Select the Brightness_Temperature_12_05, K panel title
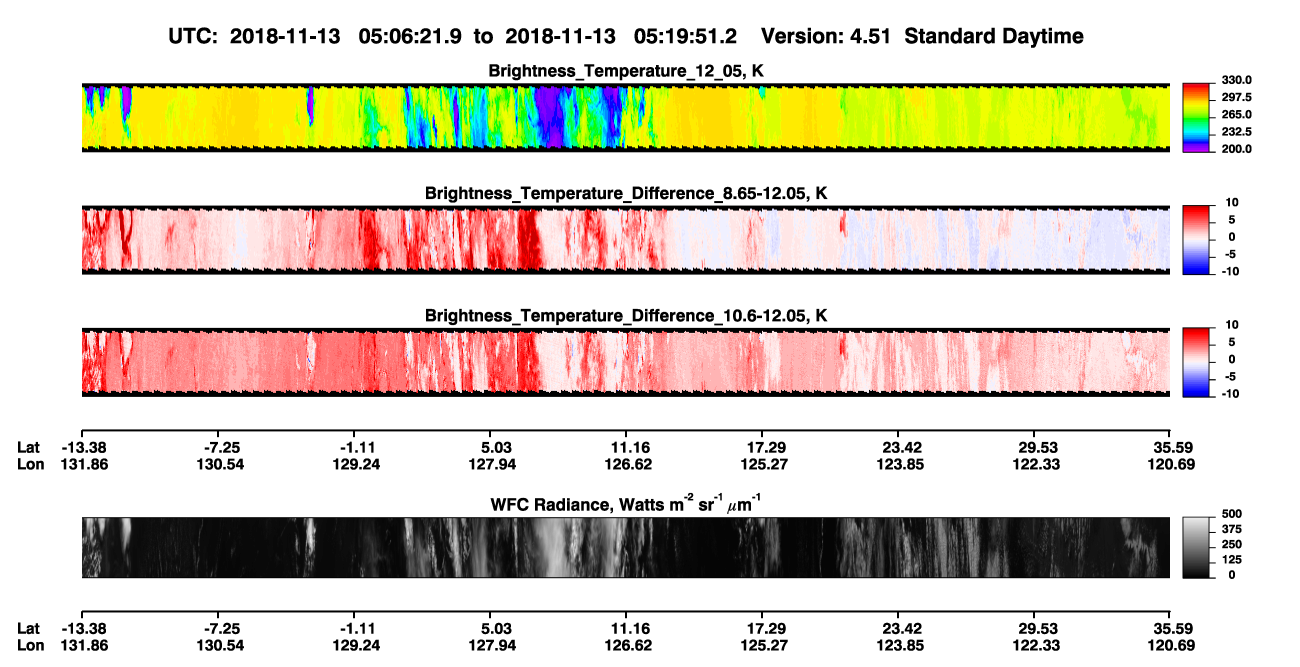Viewport: 1300px width, 667px height. (x=626, y=72)
